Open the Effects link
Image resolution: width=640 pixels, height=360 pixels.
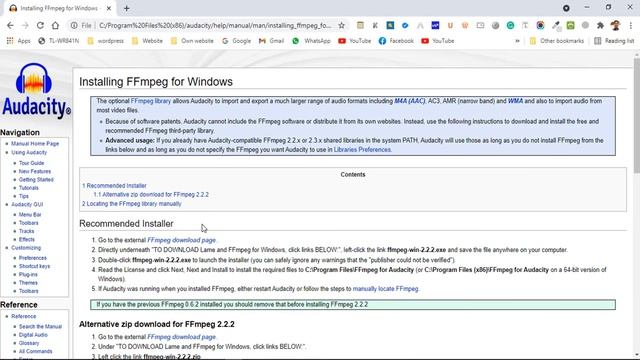pos(27,240)
